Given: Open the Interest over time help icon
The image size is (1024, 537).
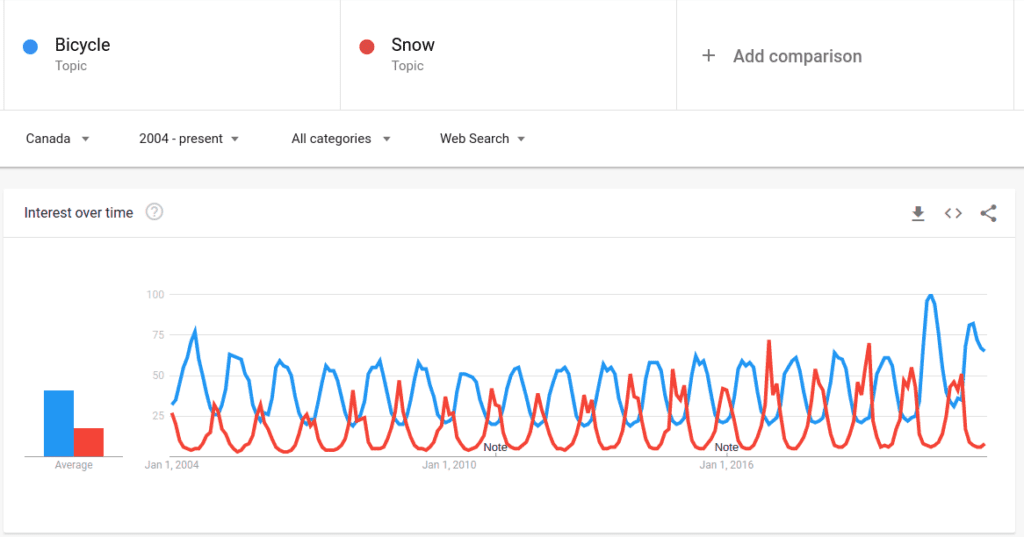Looking at the screenshot, I should pos(154,212).
